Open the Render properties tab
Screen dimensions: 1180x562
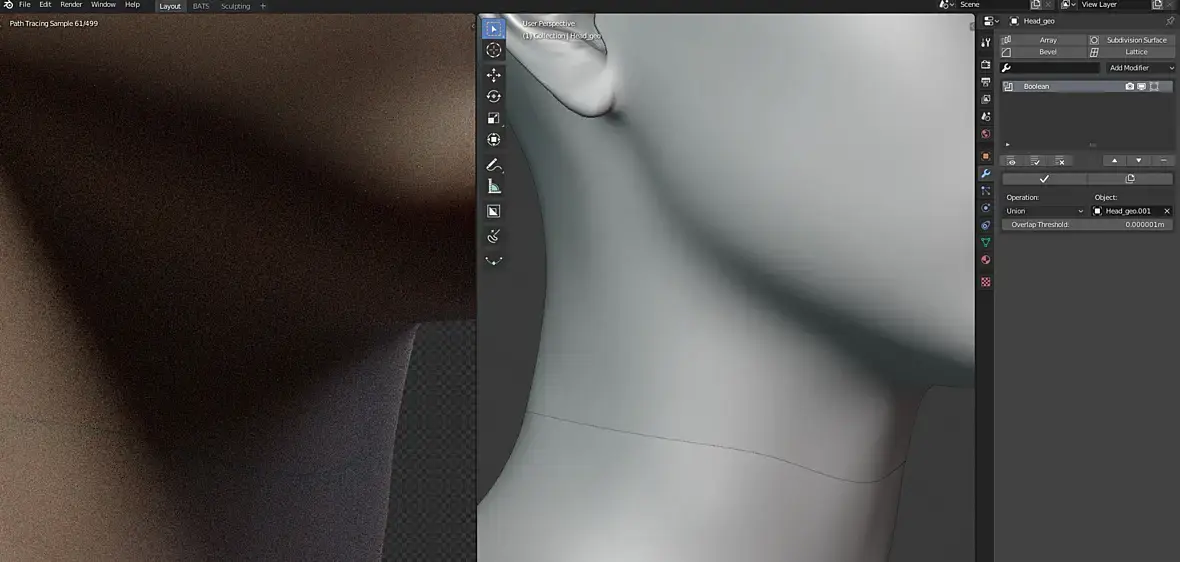[x=986, y=65]
